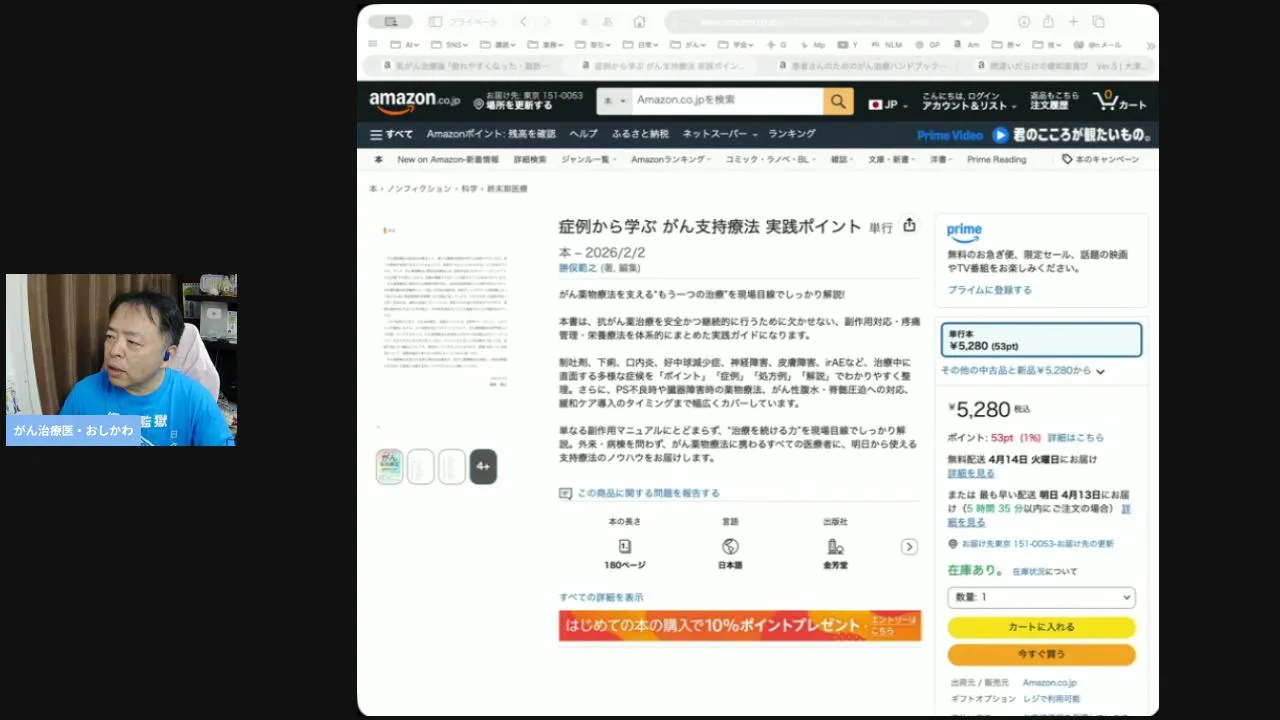
Task: Open author 勝俣範之 link
Action: (578, 268)
